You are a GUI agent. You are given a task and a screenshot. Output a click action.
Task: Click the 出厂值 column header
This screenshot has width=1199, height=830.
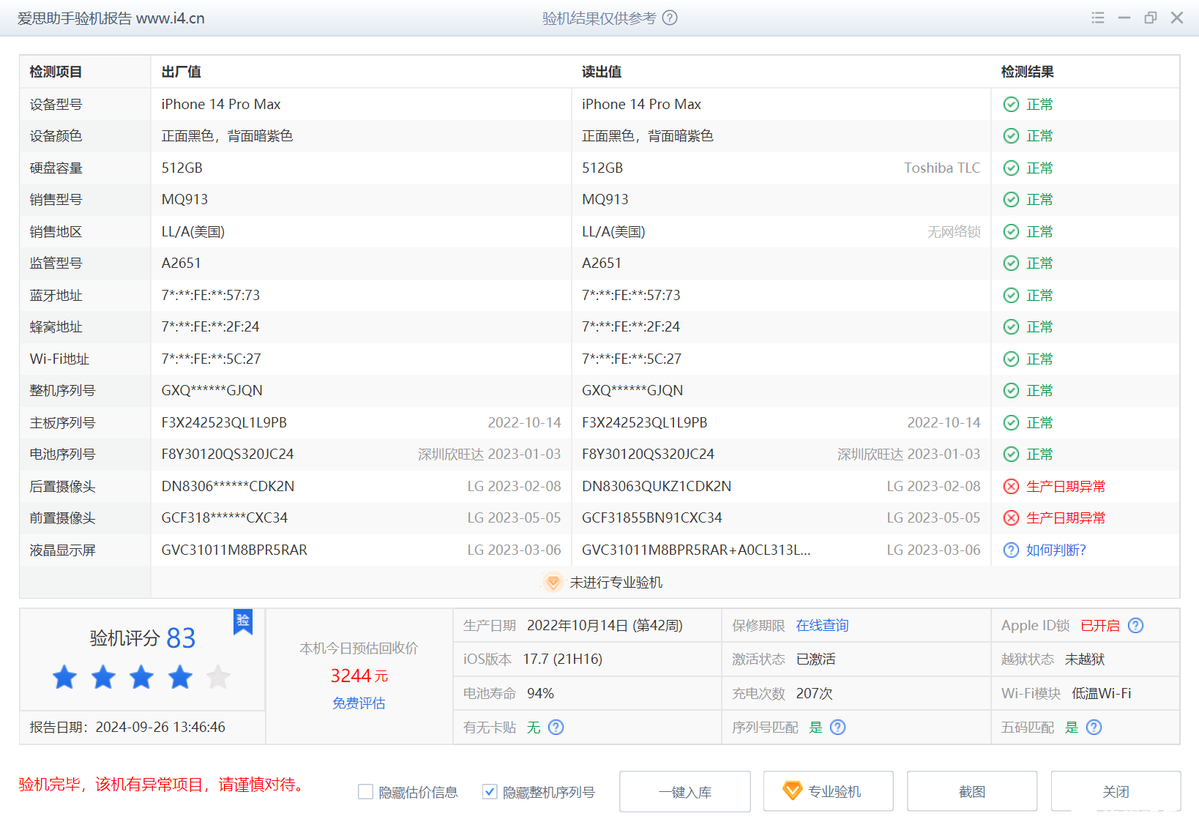[181, 72]
